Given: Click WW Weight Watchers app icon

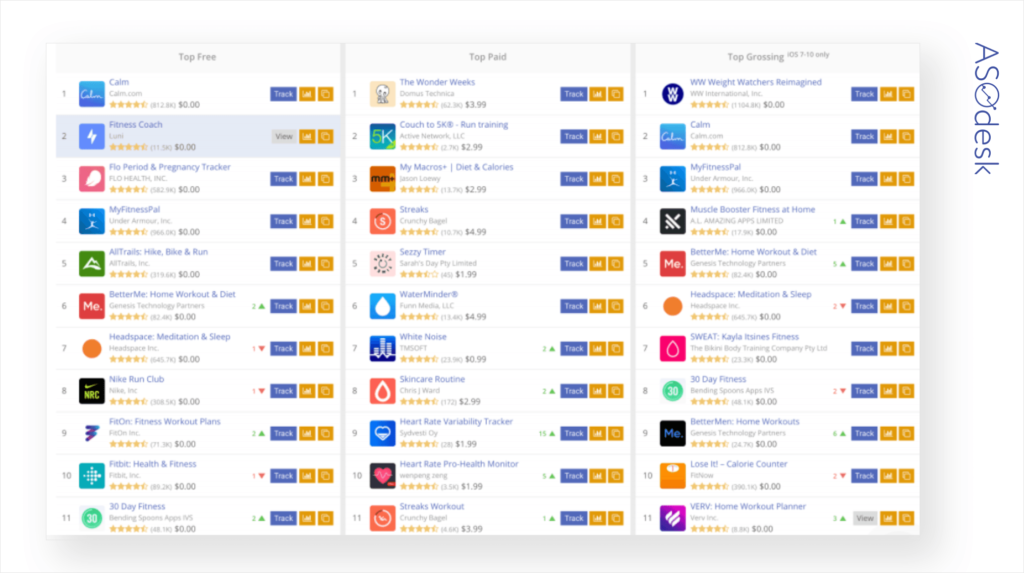Looking at the screenshot, I should (673, 94).
